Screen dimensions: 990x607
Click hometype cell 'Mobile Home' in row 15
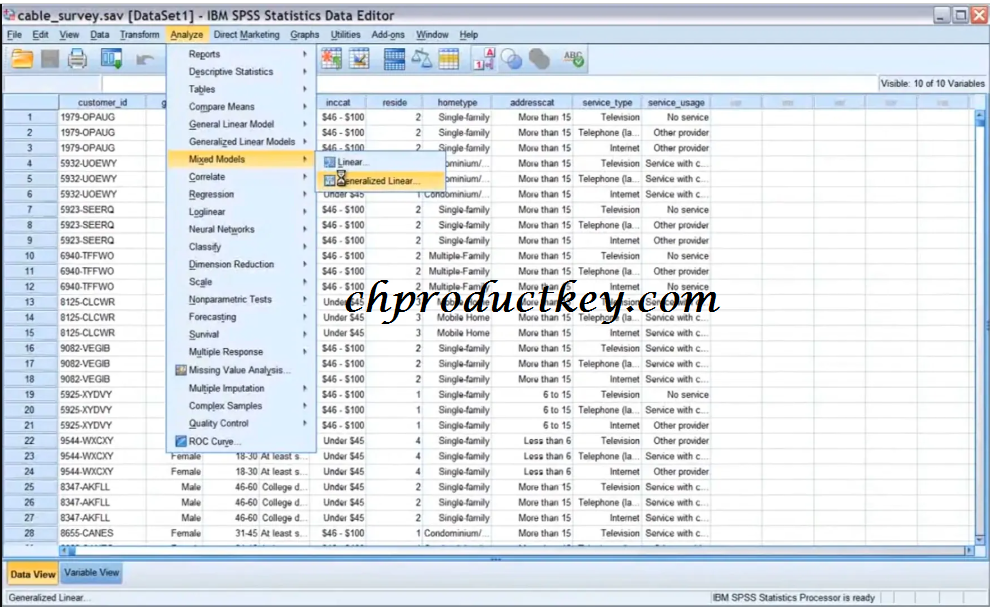(458, 333)
